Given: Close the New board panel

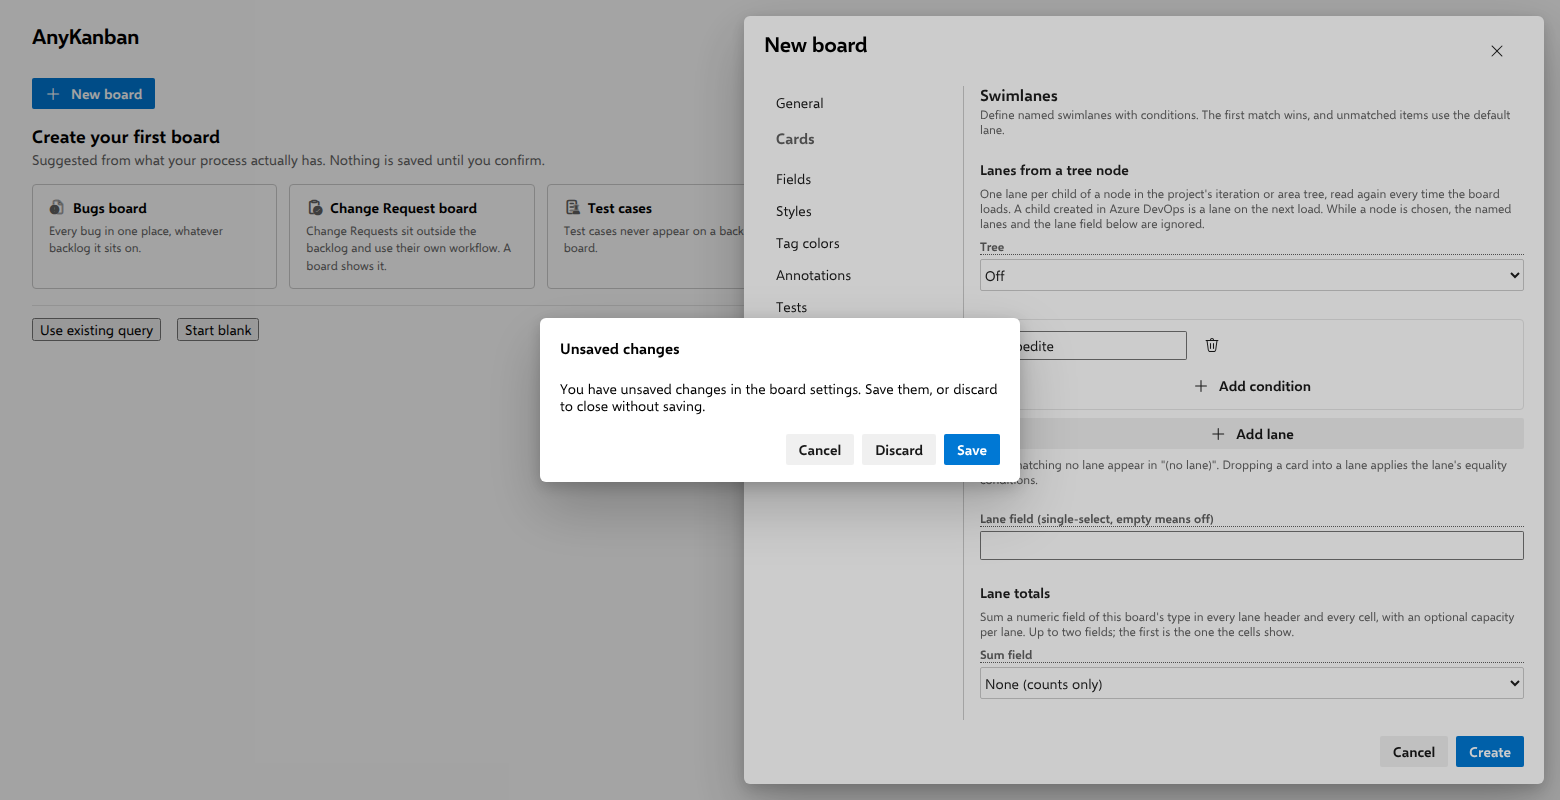Looking at the screenshot, I should 1497,51.
